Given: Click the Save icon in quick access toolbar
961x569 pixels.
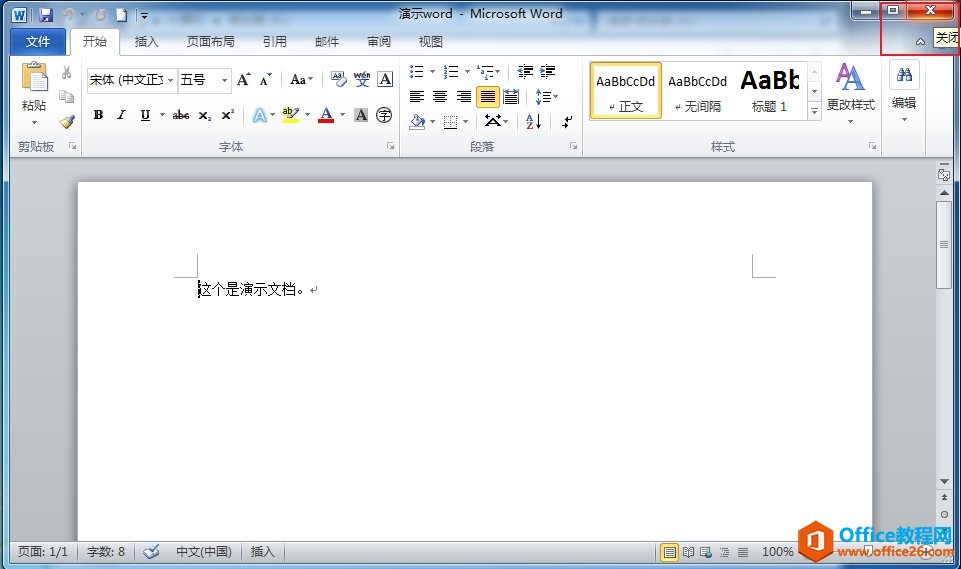Looking at the screenshot, I should click(46, 15).
